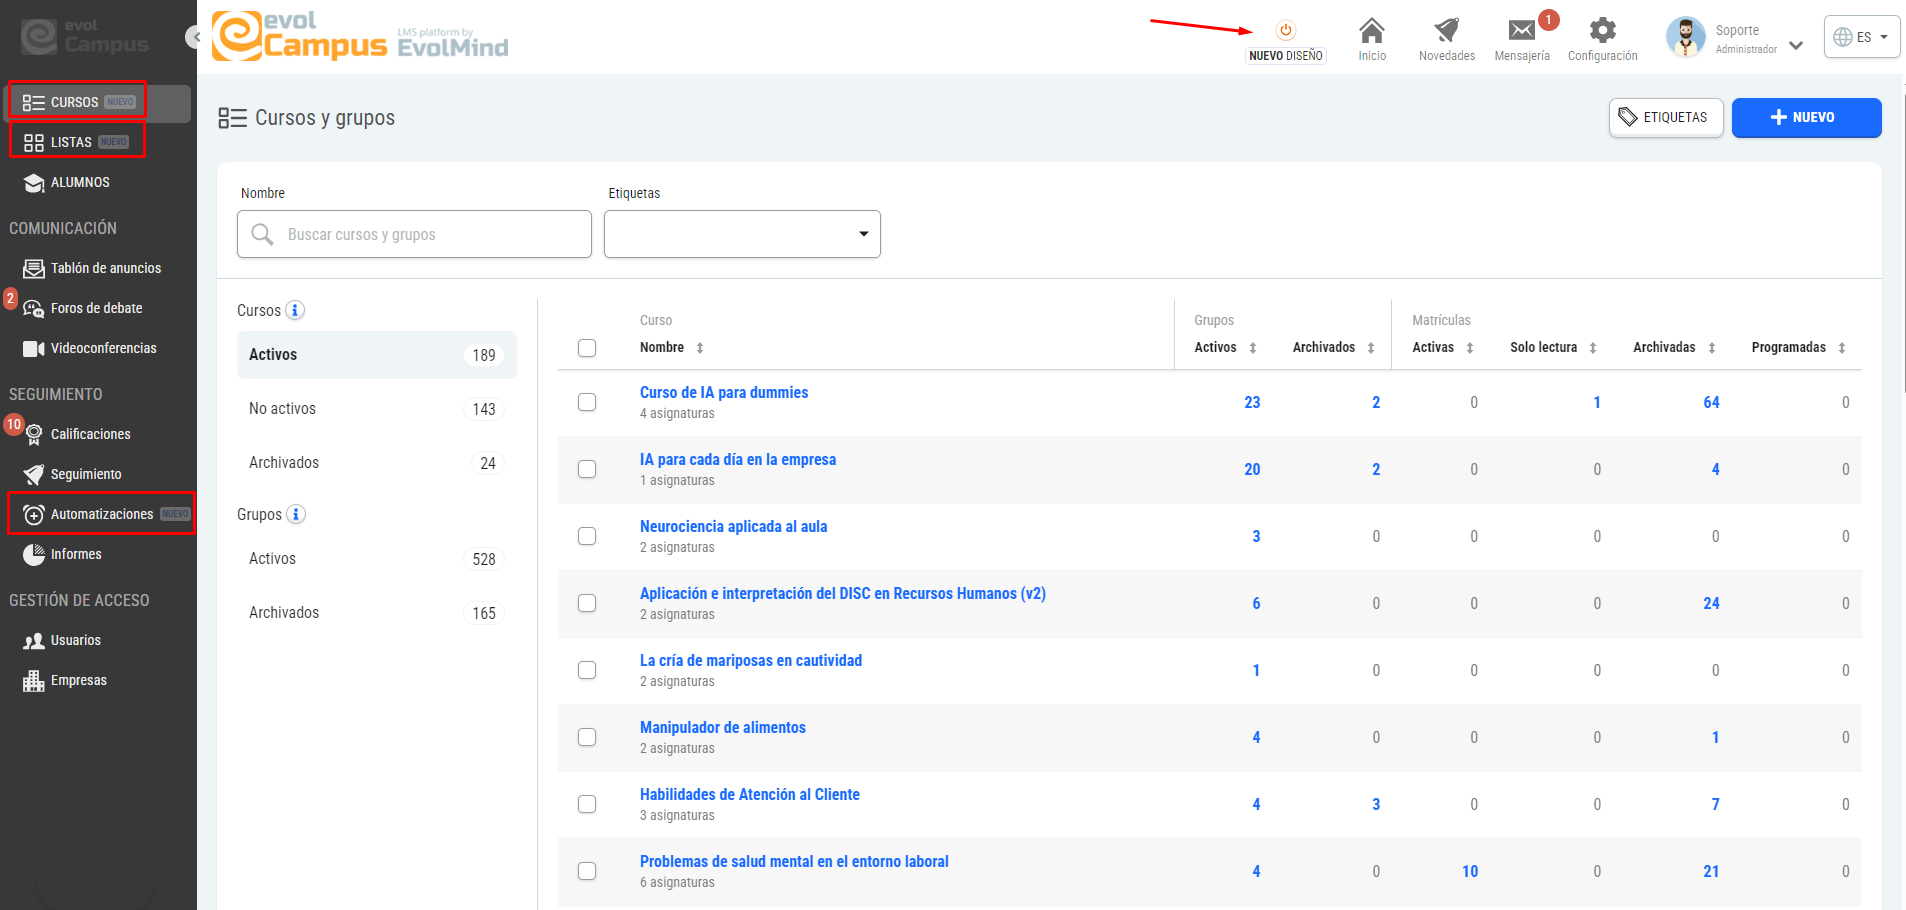Click the Buscar cursos y grupos search field
The image size is (1906, 910).
(x=414, y=234)
